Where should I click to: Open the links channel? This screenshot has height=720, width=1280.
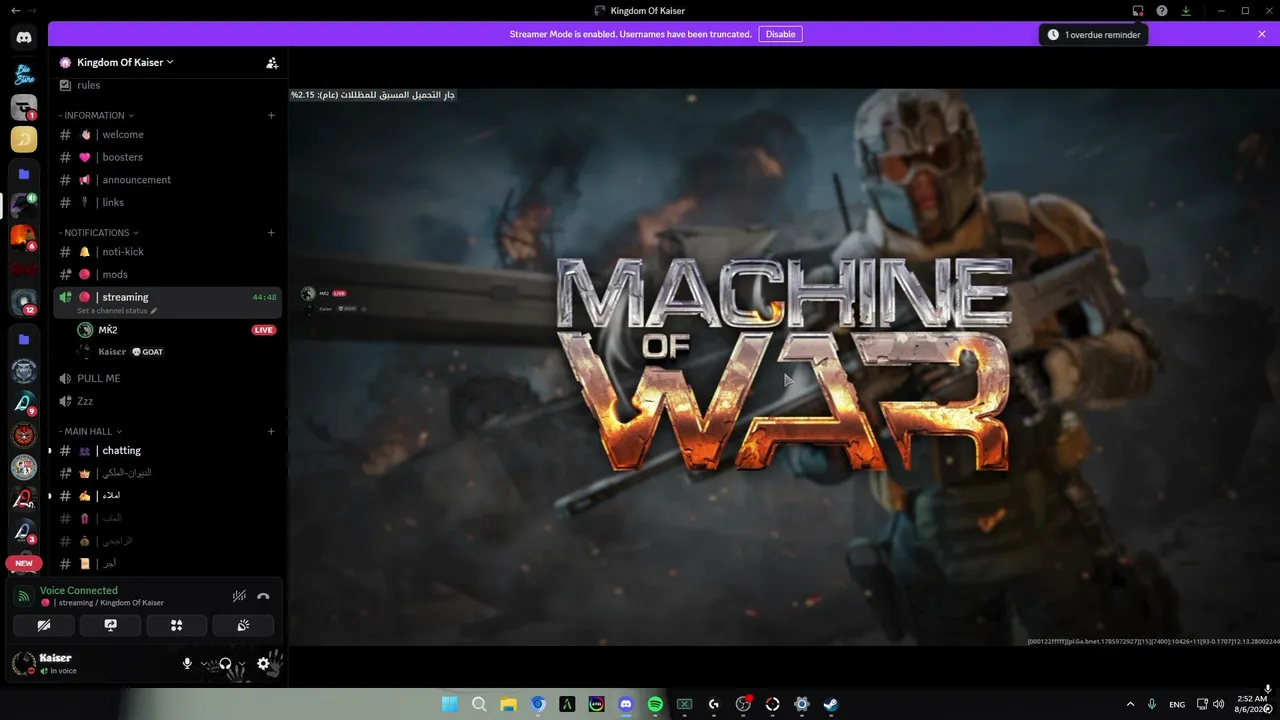click(167, 203)
